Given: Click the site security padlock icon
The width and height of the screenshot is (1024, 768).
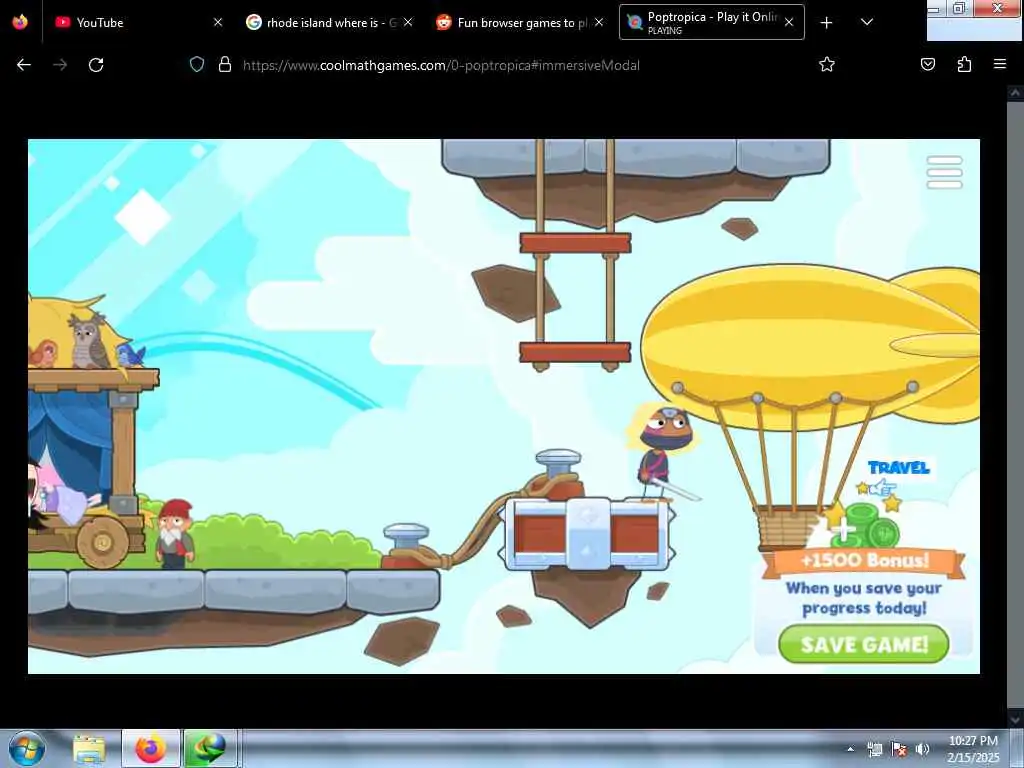Looking at the screenshot, I should click(225, 65).
